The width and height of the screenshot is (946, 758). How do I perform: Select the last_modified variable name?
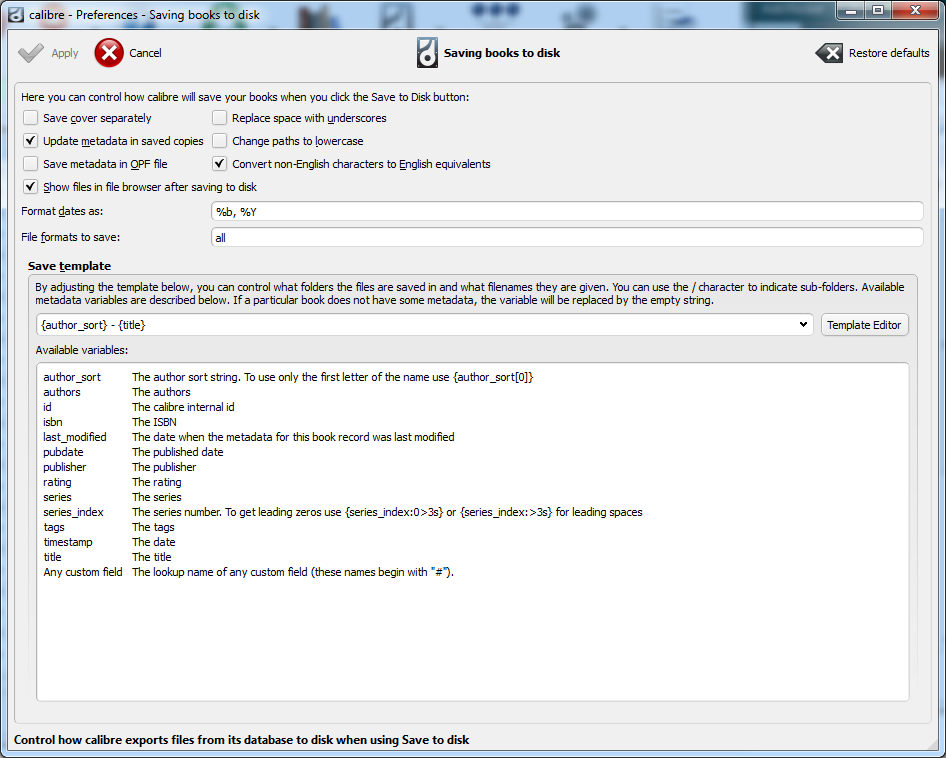[x=75, y=437]
